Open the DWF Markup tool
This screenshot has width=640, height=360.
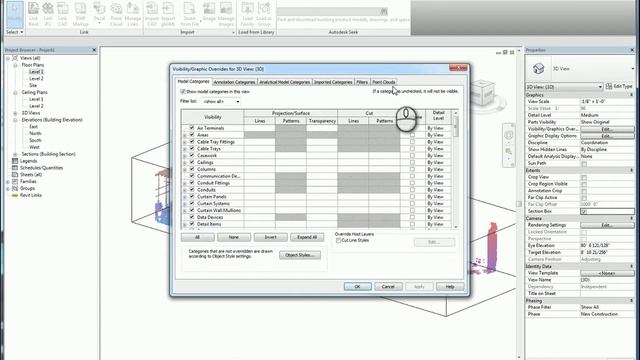tap(80, 14)
